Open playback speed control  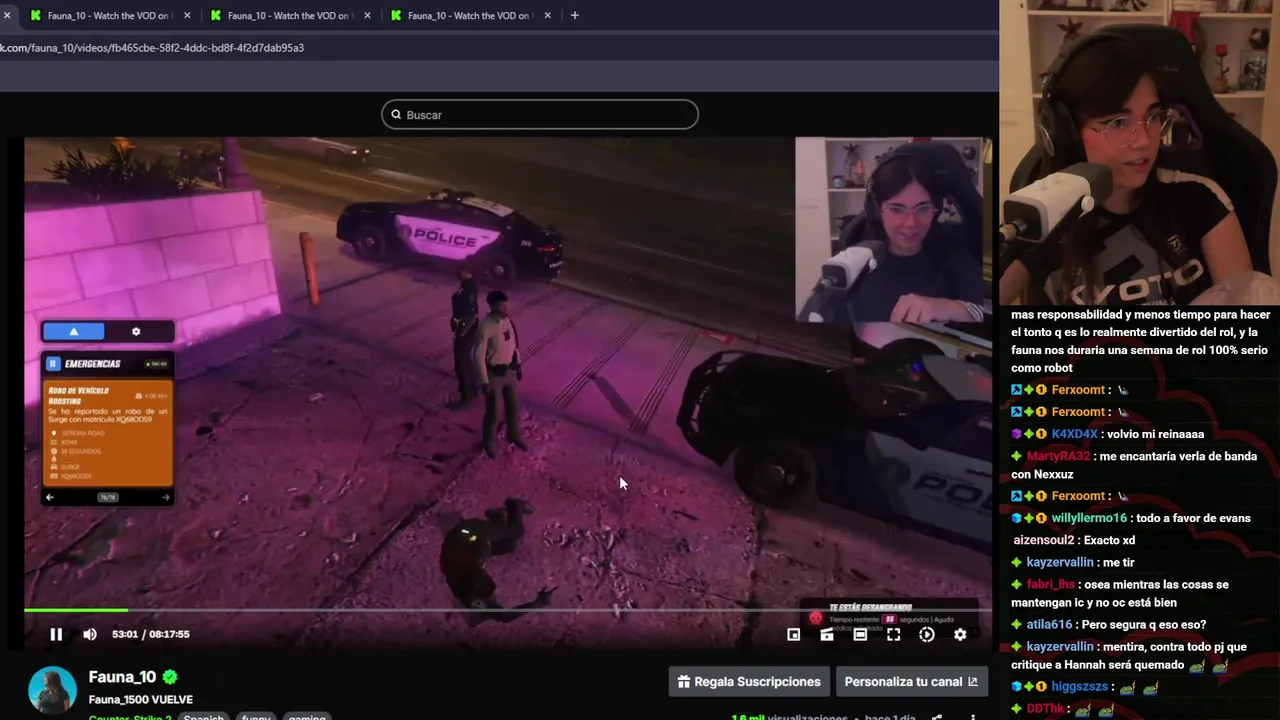tap(927, 634)
